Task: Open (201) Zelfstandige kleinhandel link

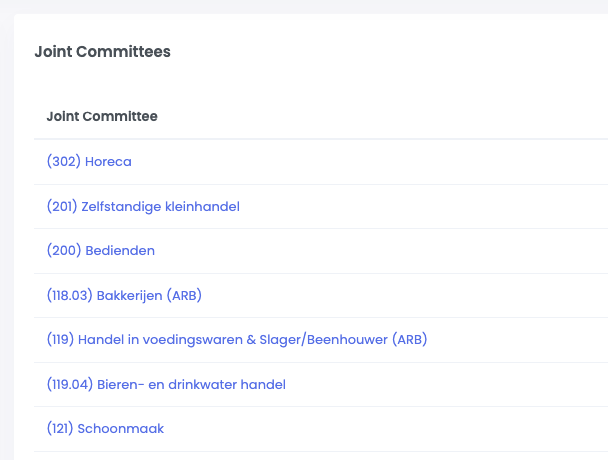Action: [x=143, y=206]
